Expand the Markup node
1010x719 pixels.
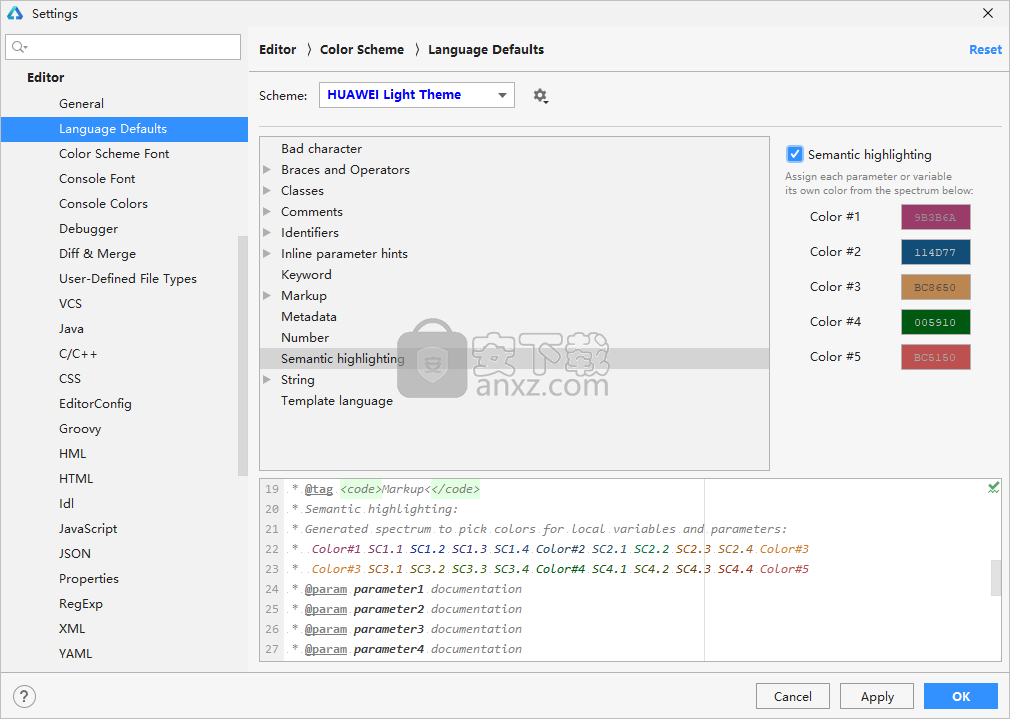tap(267, 296)
